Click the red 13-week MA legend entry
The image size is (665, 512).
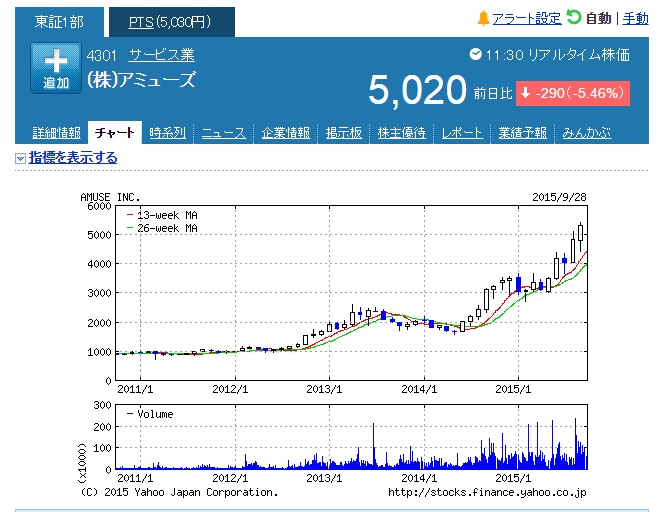(x=160, y=214)
